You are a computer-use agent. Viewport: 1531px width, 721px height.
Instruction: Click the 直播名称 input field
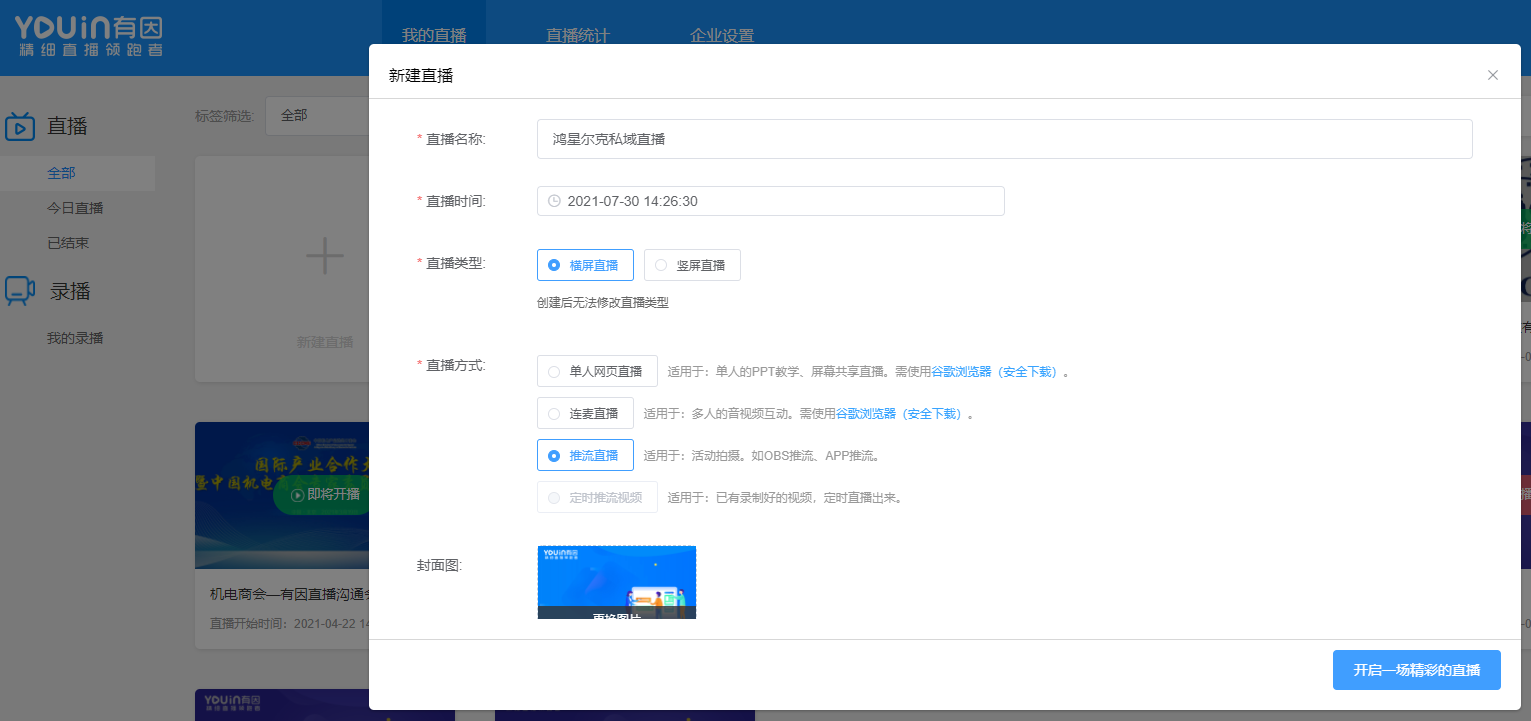(x=1004, y=139)
